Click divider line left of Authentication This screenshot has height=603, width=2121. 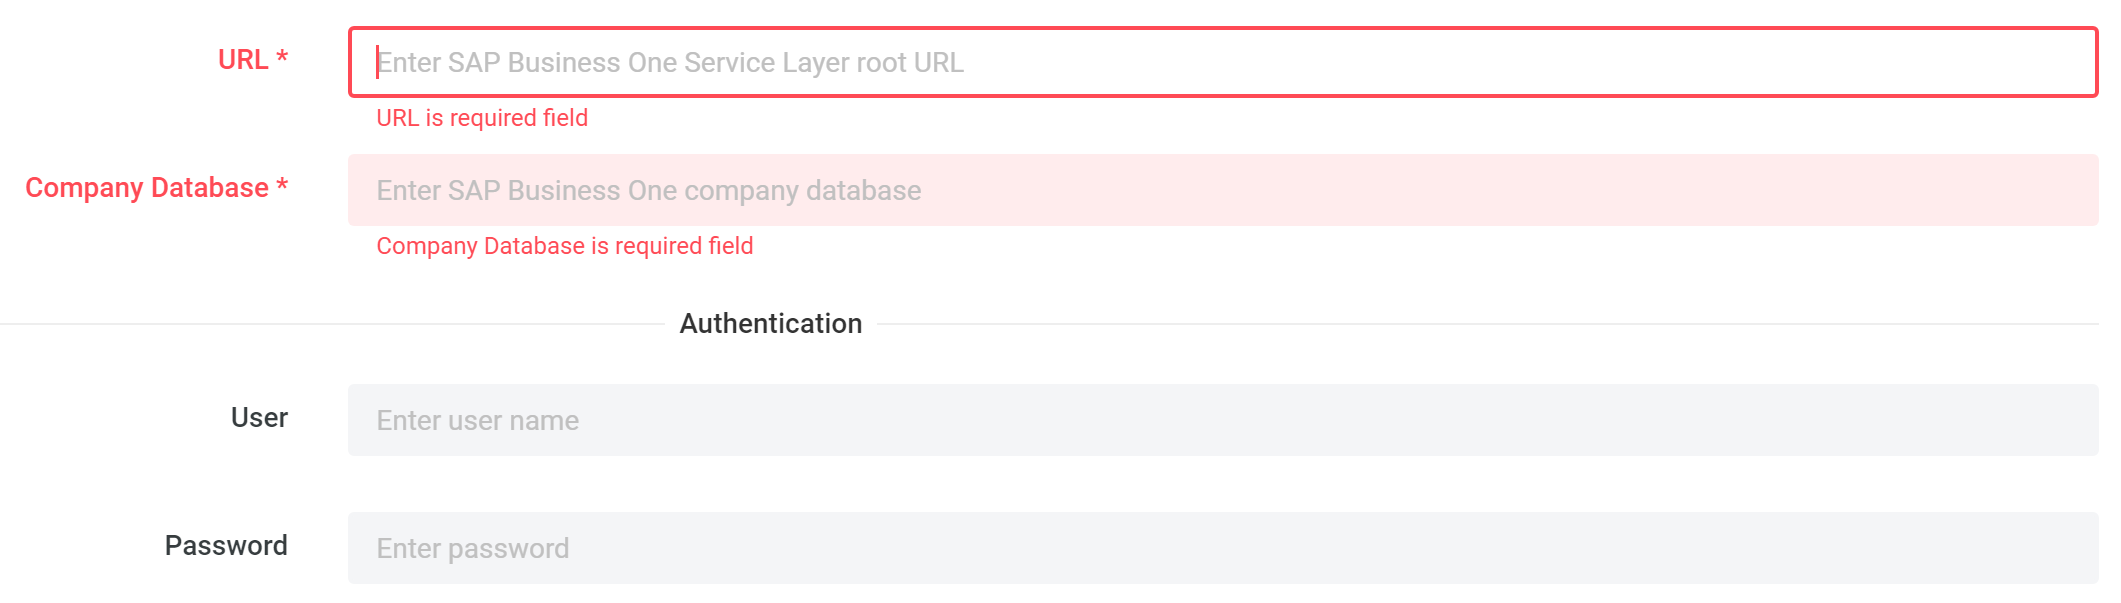coord(332,324)
